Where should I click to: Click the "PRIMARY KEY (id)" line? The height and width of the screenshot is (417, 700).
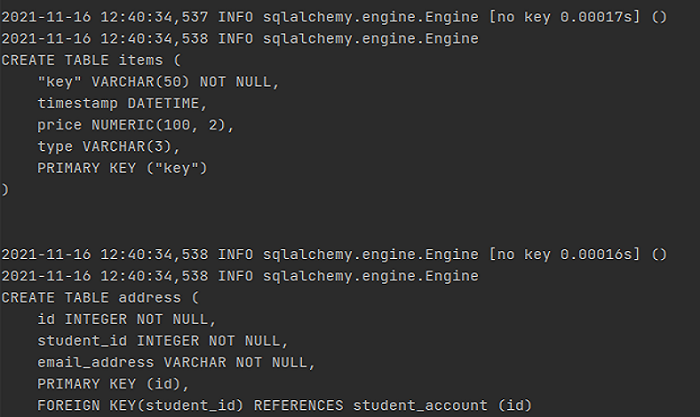click(109, 383)
